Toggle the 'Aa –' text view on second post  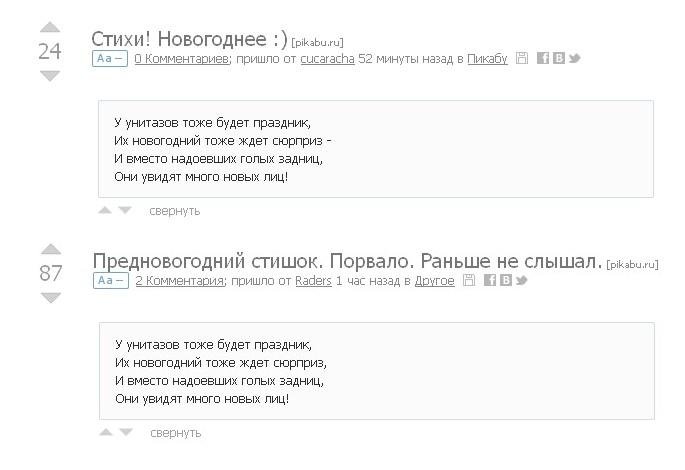point(110,281)
